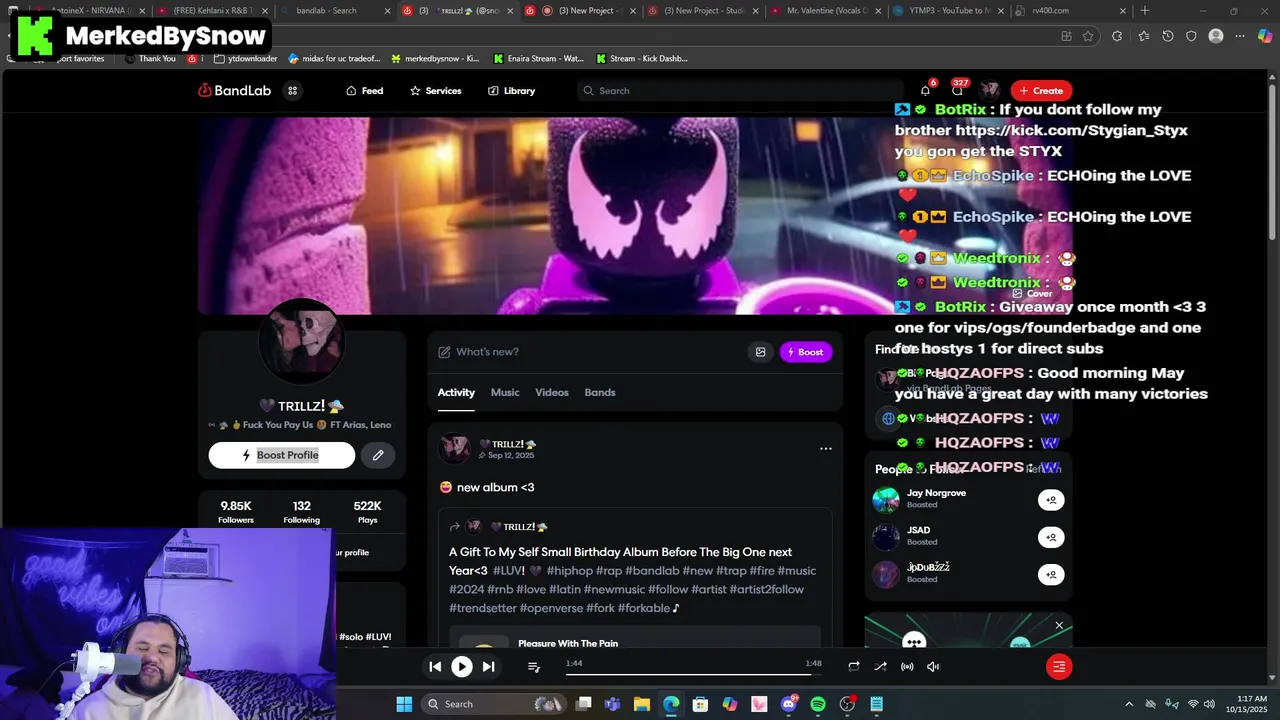This screenshot has height=720, width=1280.
Task: Open the user avatar menu in the header
Action: tap(990, 91)
